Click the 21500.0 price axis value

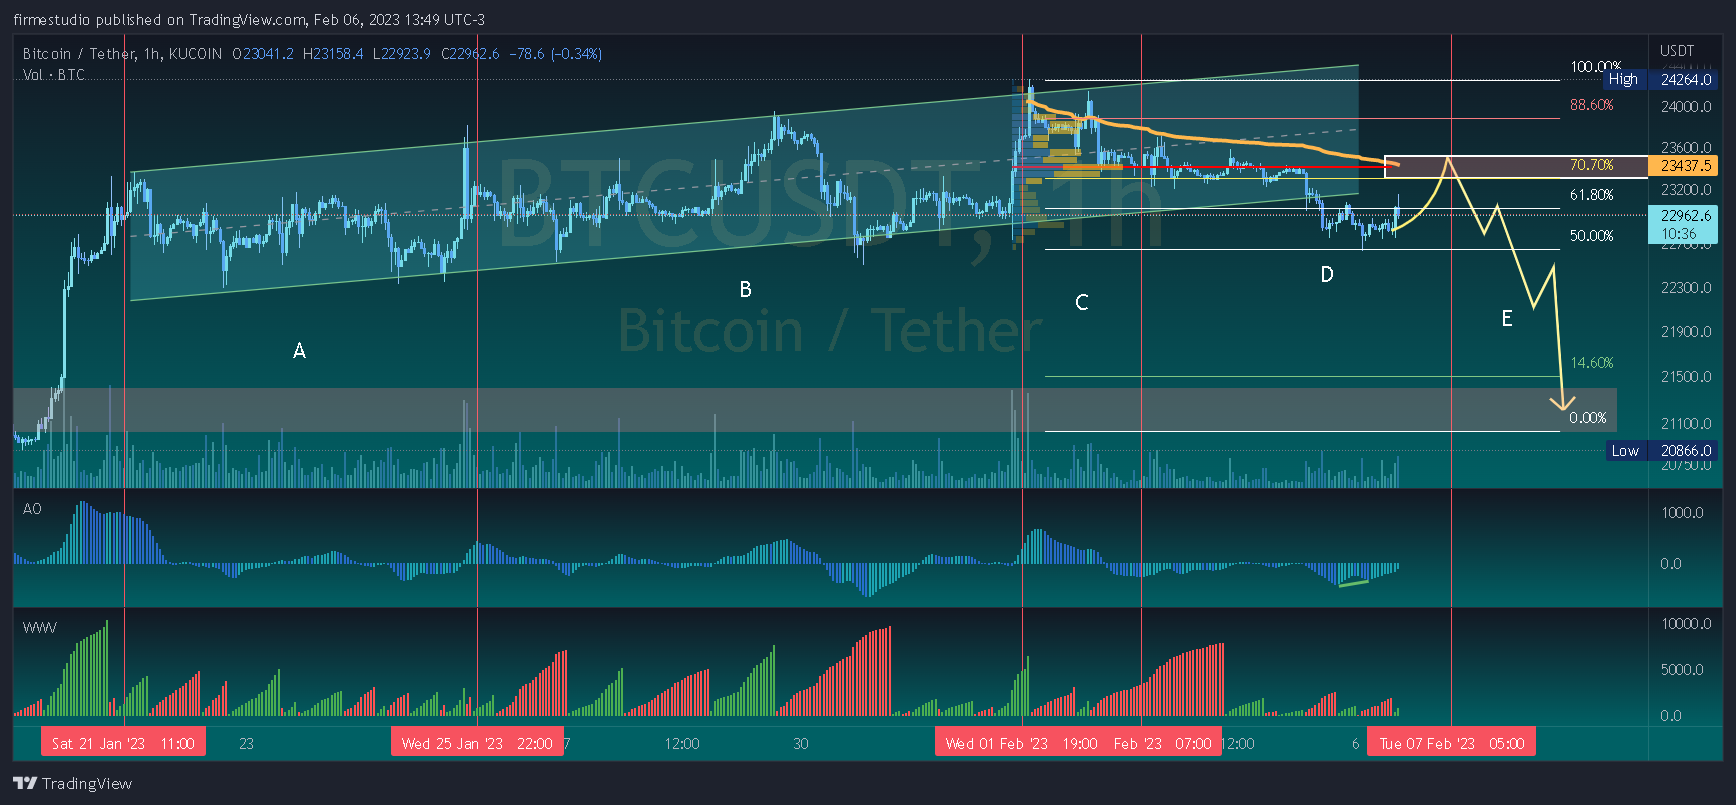(x=1686, y=376)
